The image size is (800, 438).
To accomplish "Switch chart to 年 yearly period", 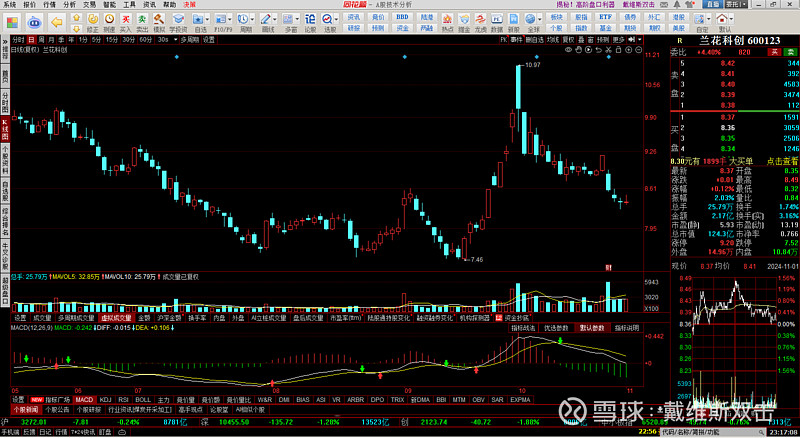I will [x=71, y=40].
